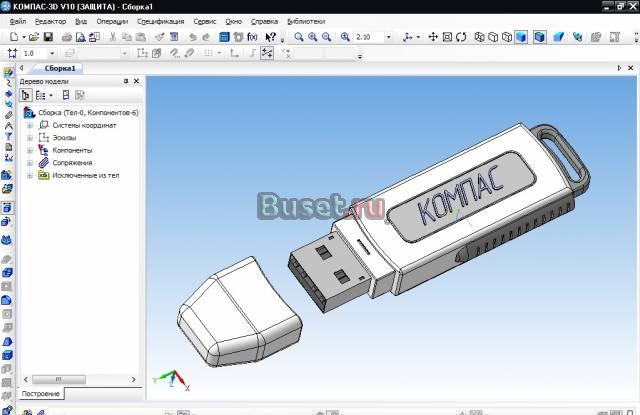Click the model tree horizontal scrollbar thumb
The width and height of the screenshot is (640, 415).
click(x=59, y=379)
